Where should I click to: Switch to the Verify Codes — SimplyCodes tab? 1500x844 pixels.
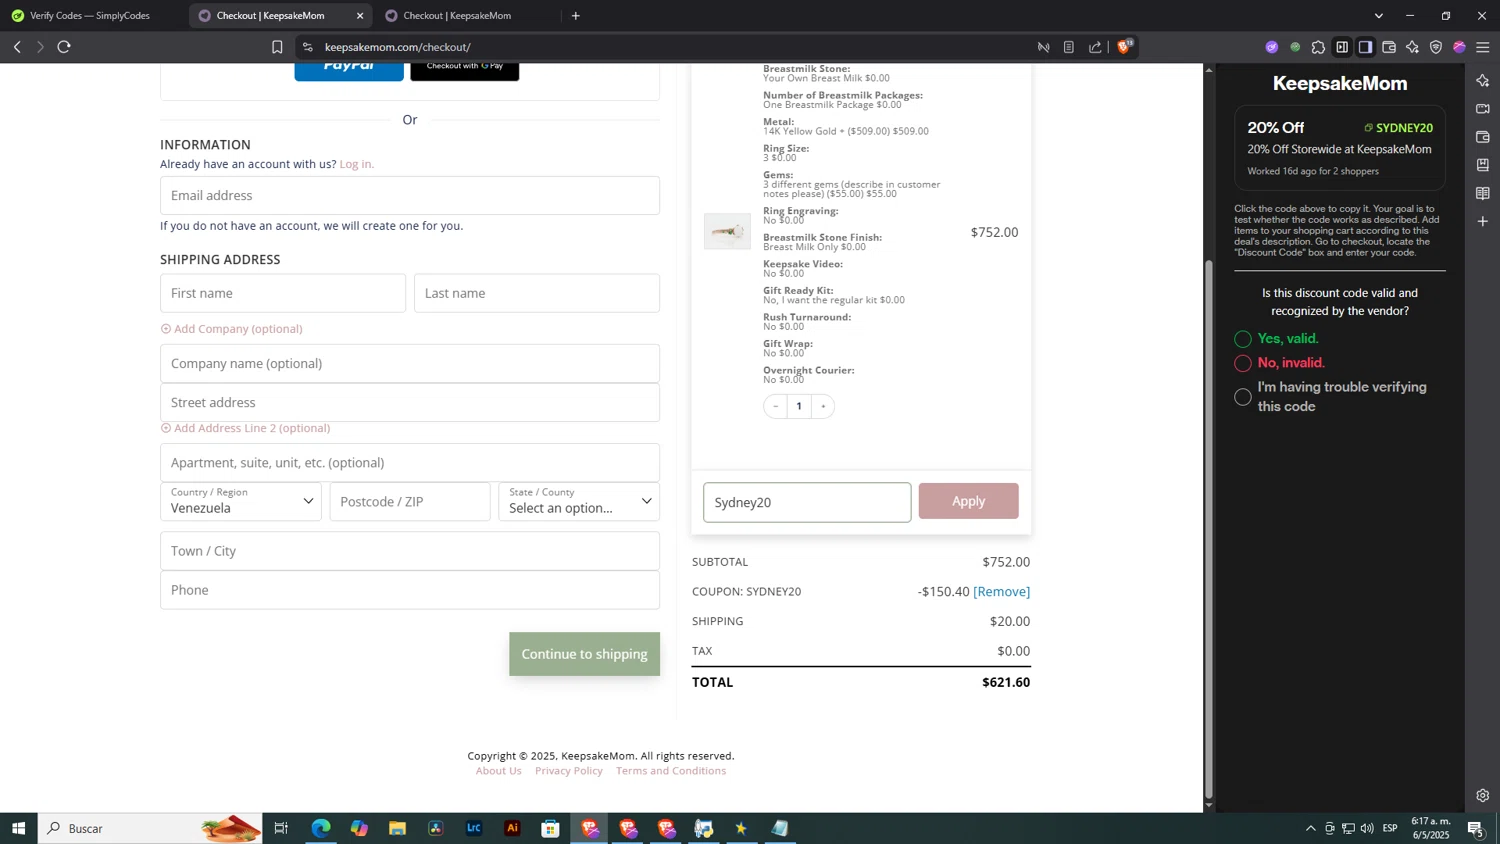(90, 16)
